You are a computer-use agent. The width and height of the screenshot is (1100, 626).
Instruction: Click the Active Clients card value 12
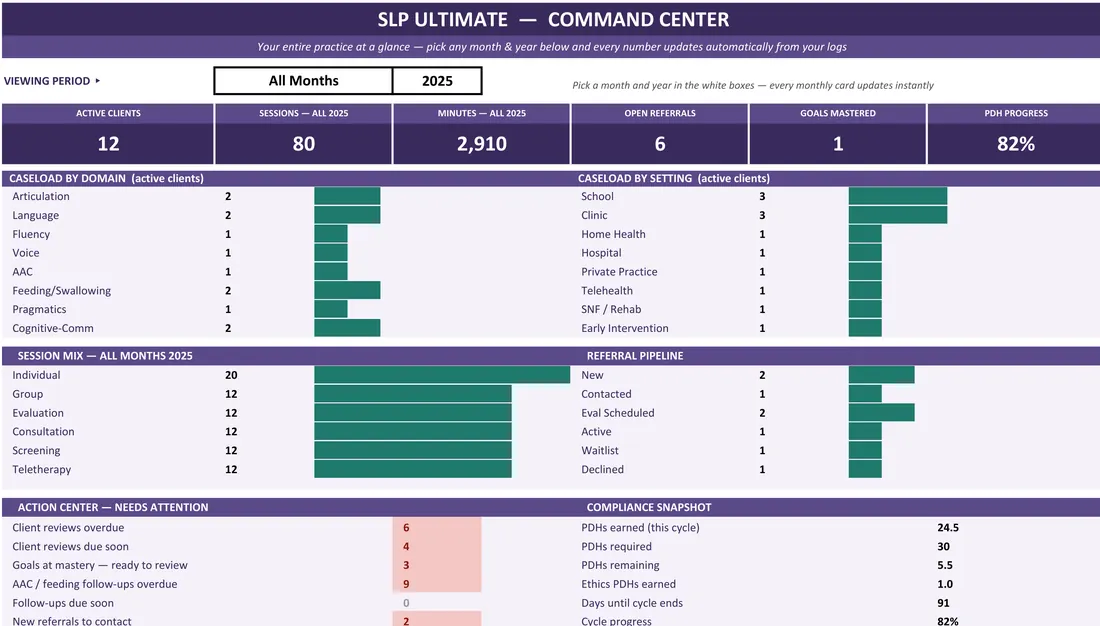point(108,144)
